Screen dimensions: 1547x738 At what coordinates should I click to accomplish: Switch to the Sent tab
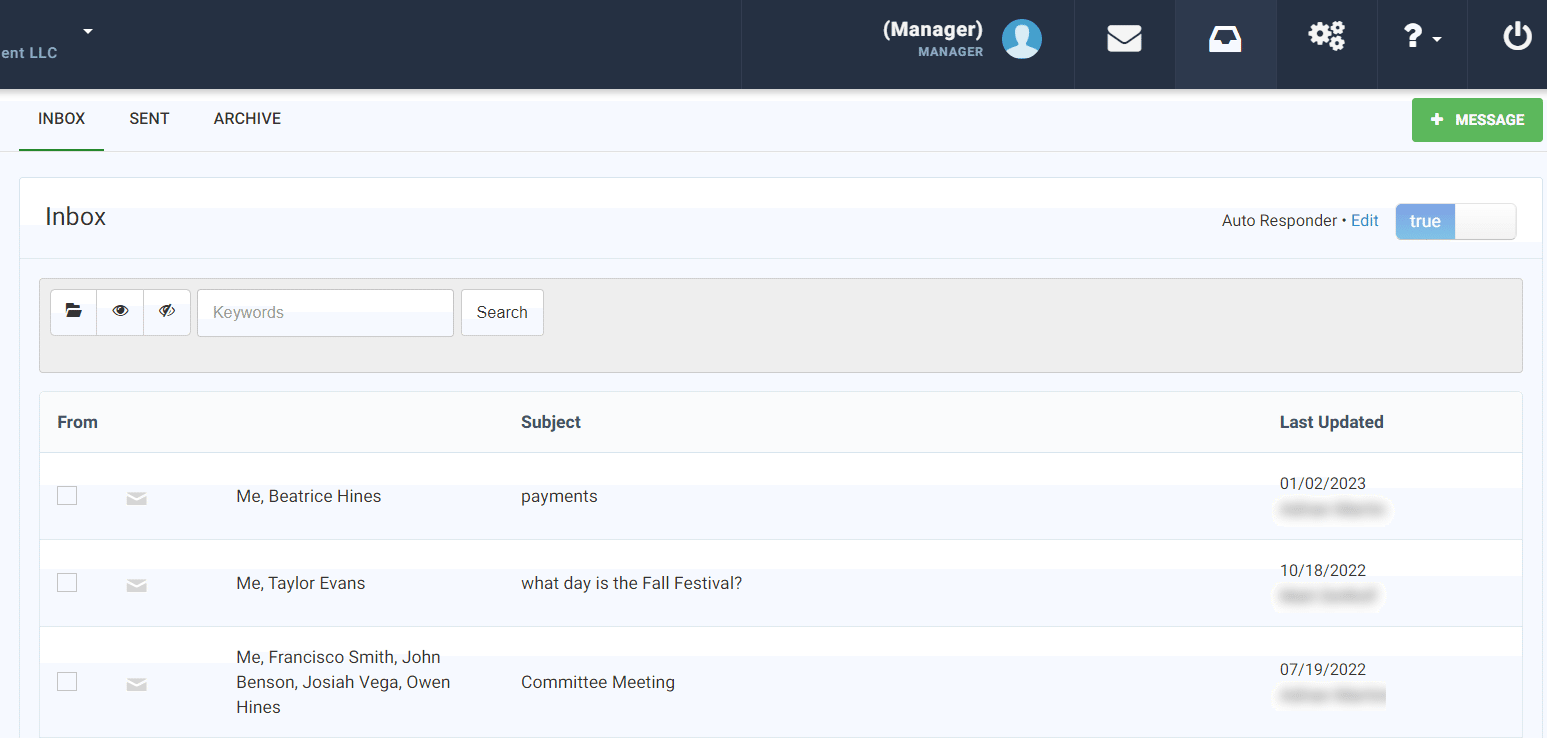149,119
